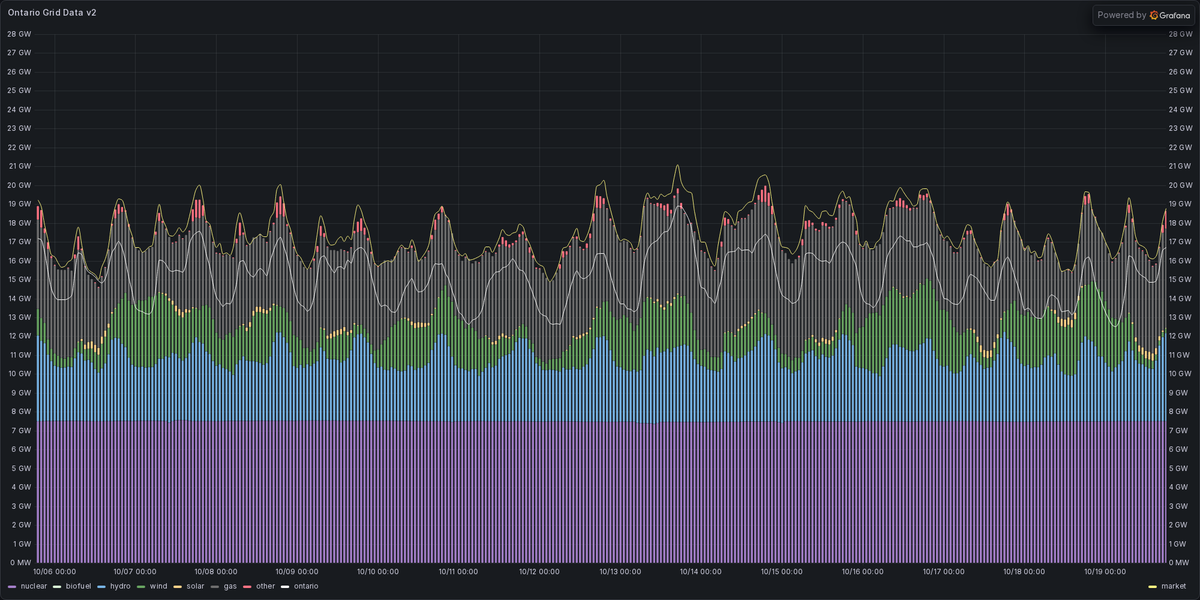
Task: Open the Powered by Grafana link
Action: 1143,15
